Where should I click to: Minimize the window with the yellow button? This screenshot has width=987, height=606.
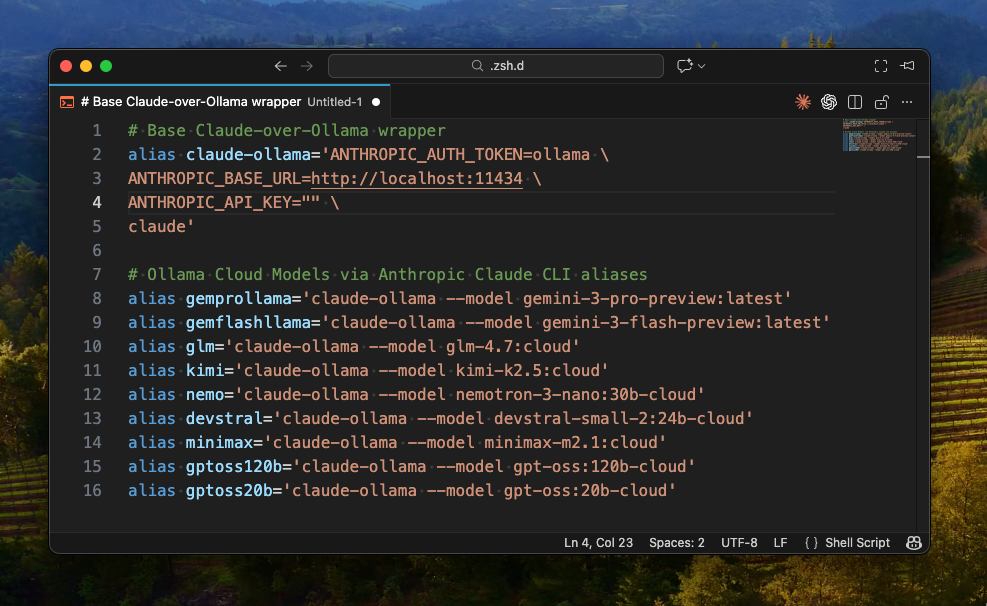86,66
